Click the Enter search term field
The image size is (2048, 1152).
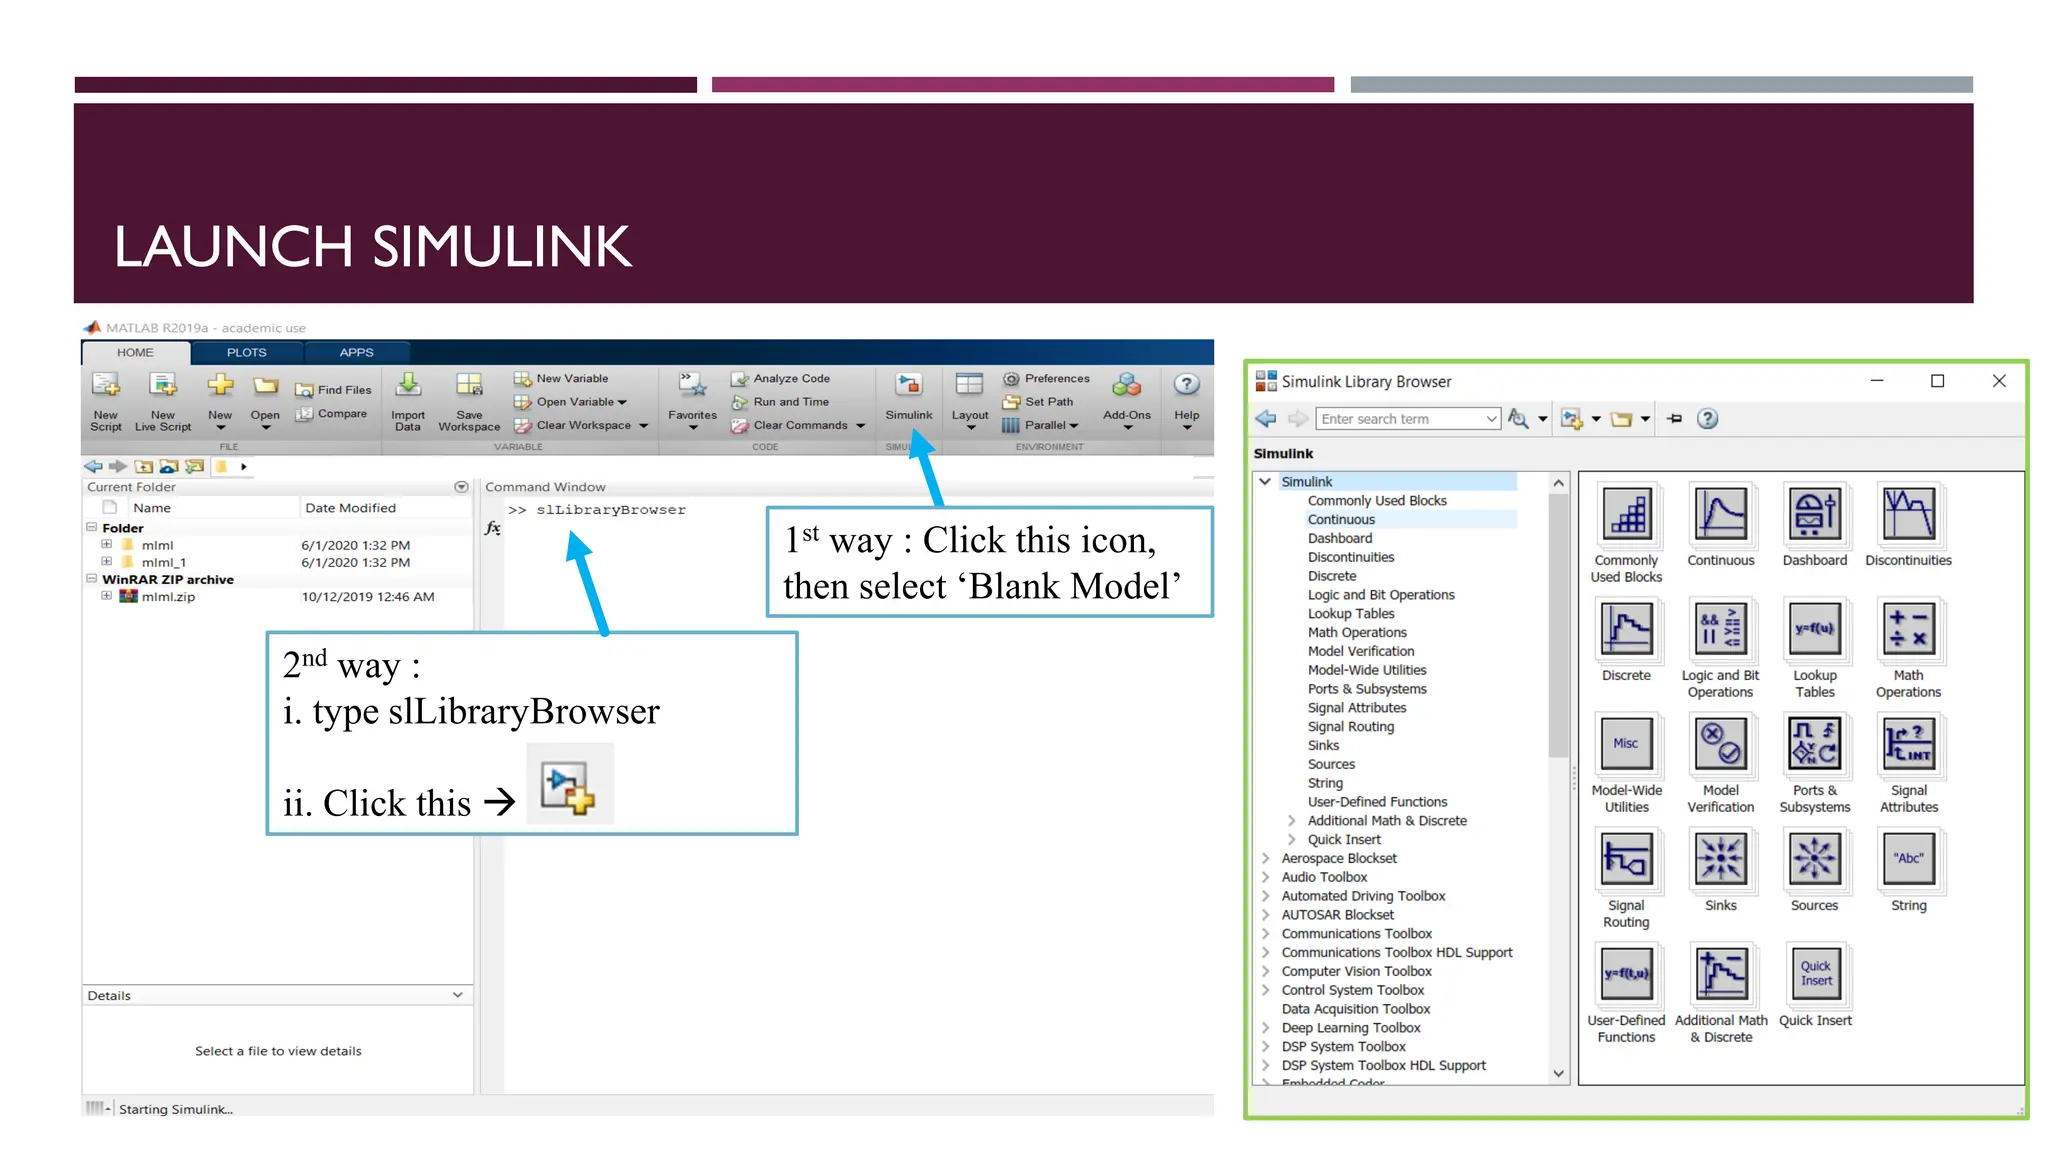click(1401, 419)
